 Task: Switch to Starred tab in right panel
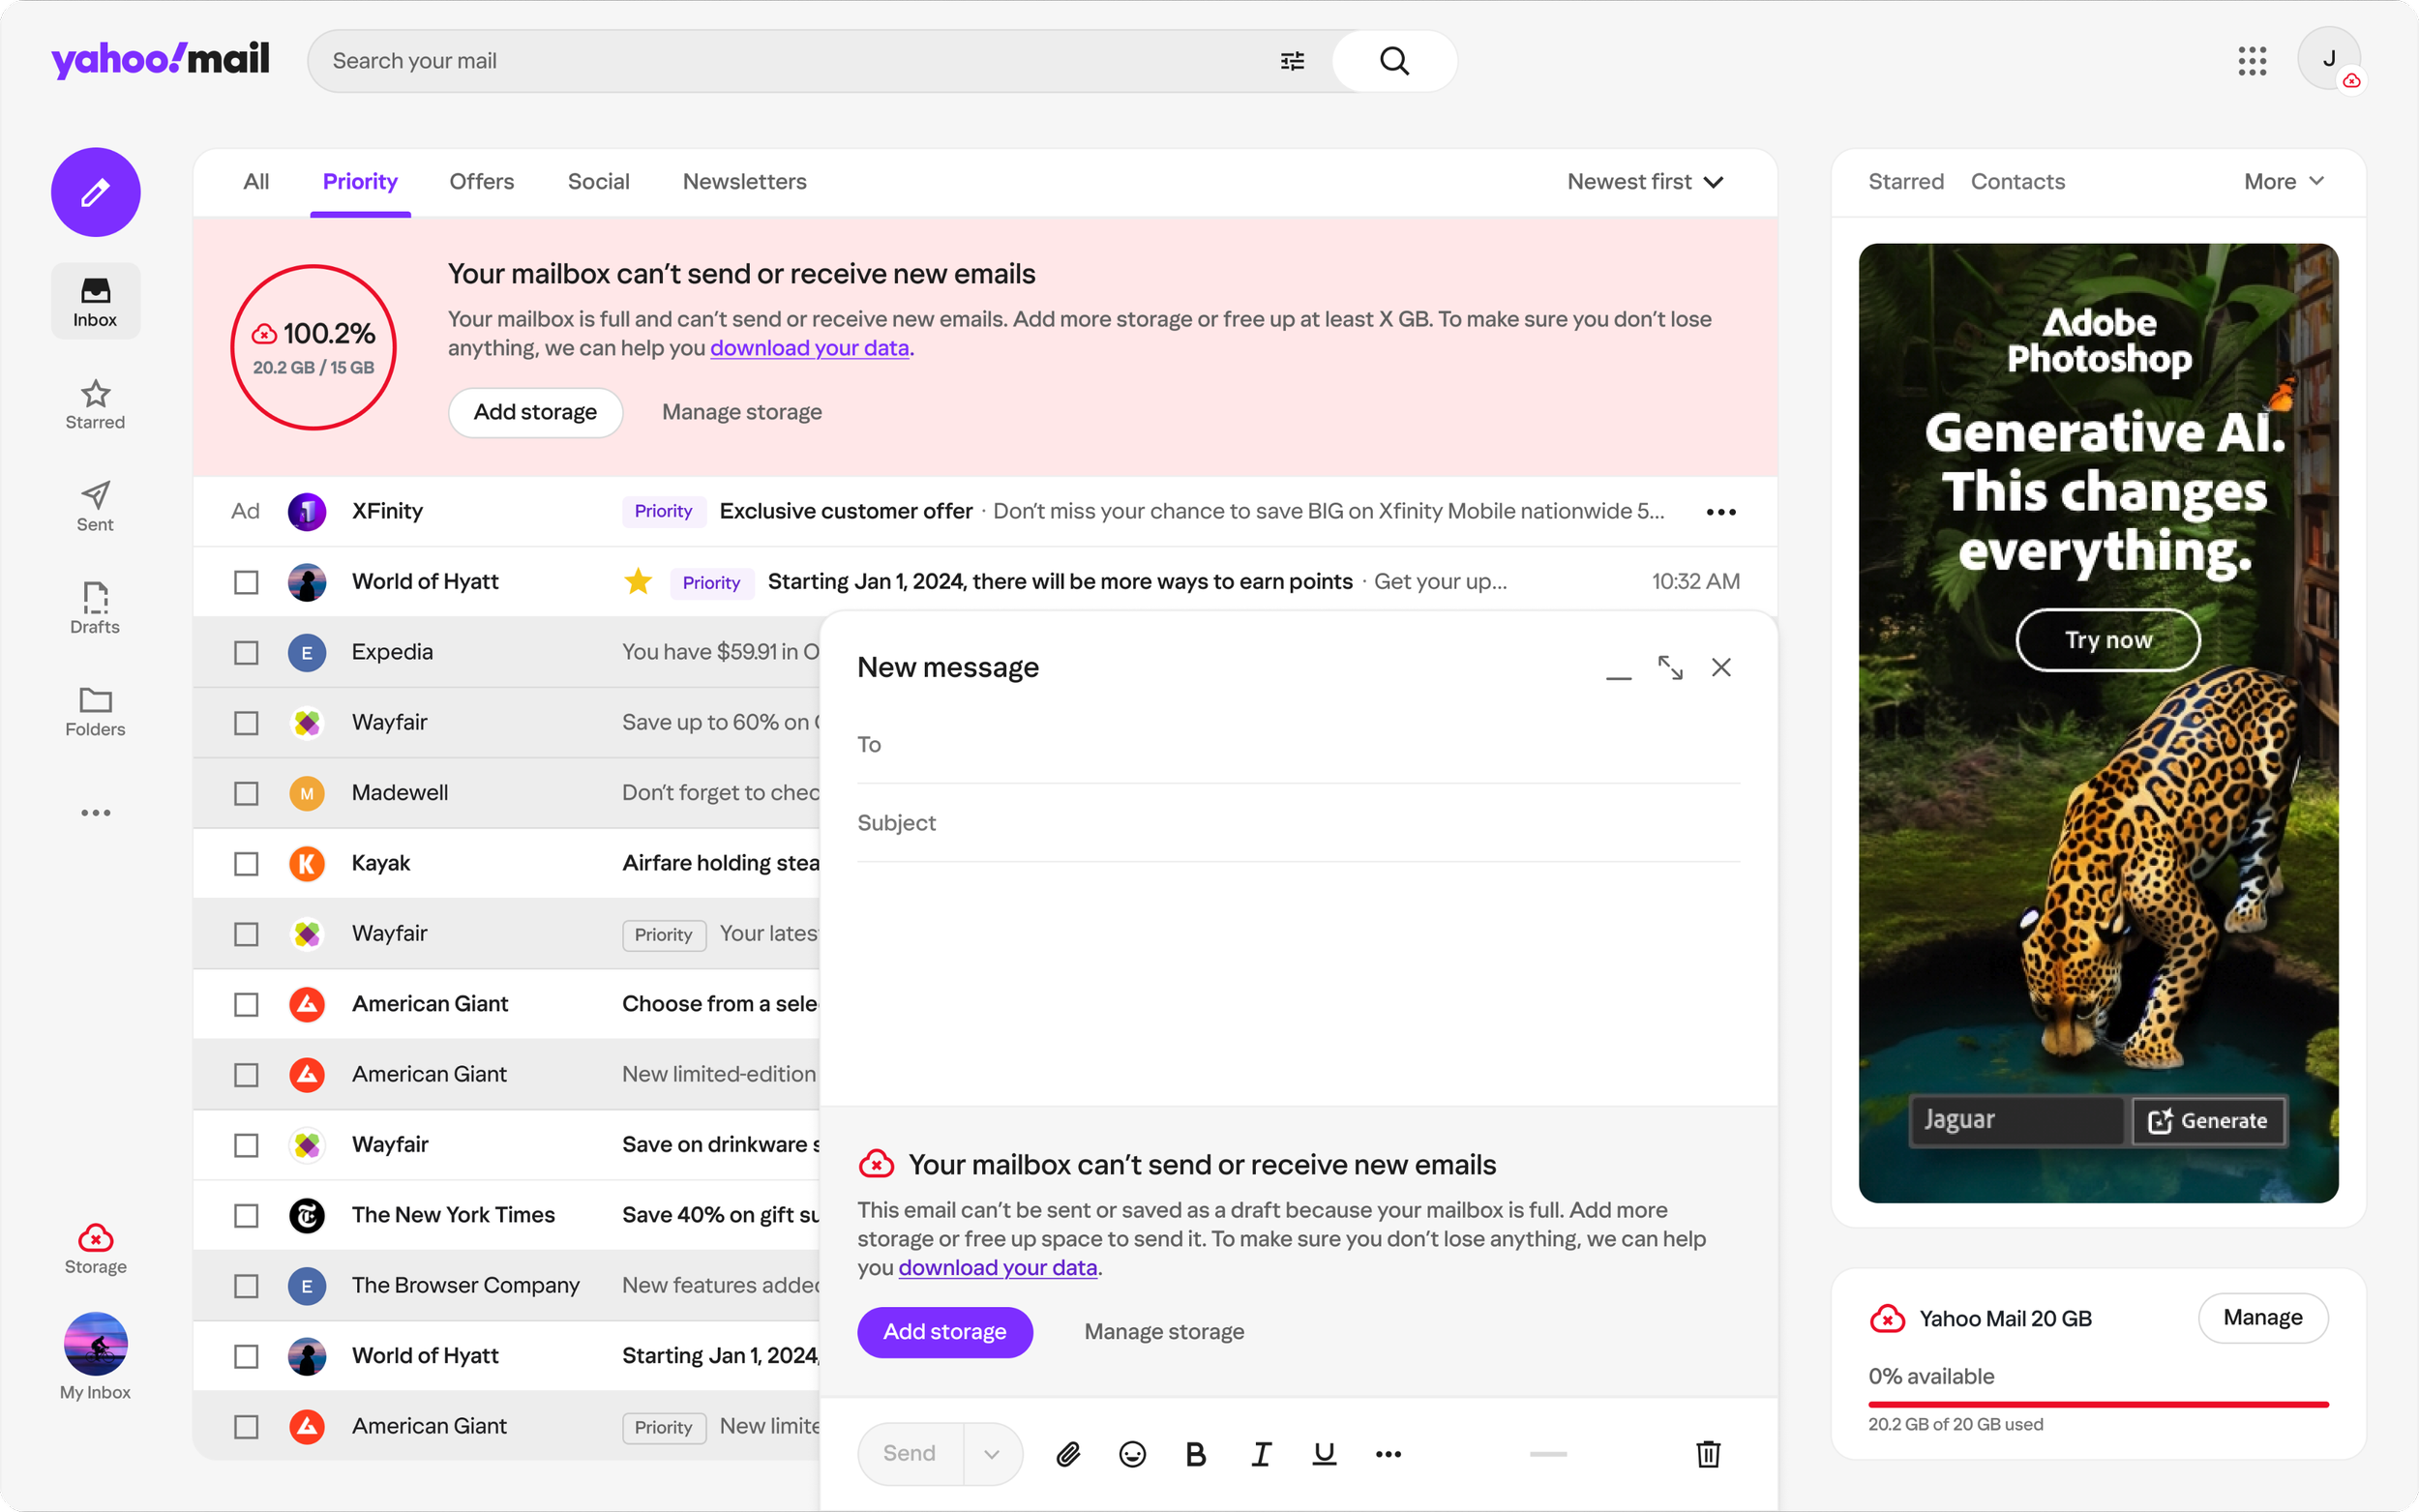1906,182
